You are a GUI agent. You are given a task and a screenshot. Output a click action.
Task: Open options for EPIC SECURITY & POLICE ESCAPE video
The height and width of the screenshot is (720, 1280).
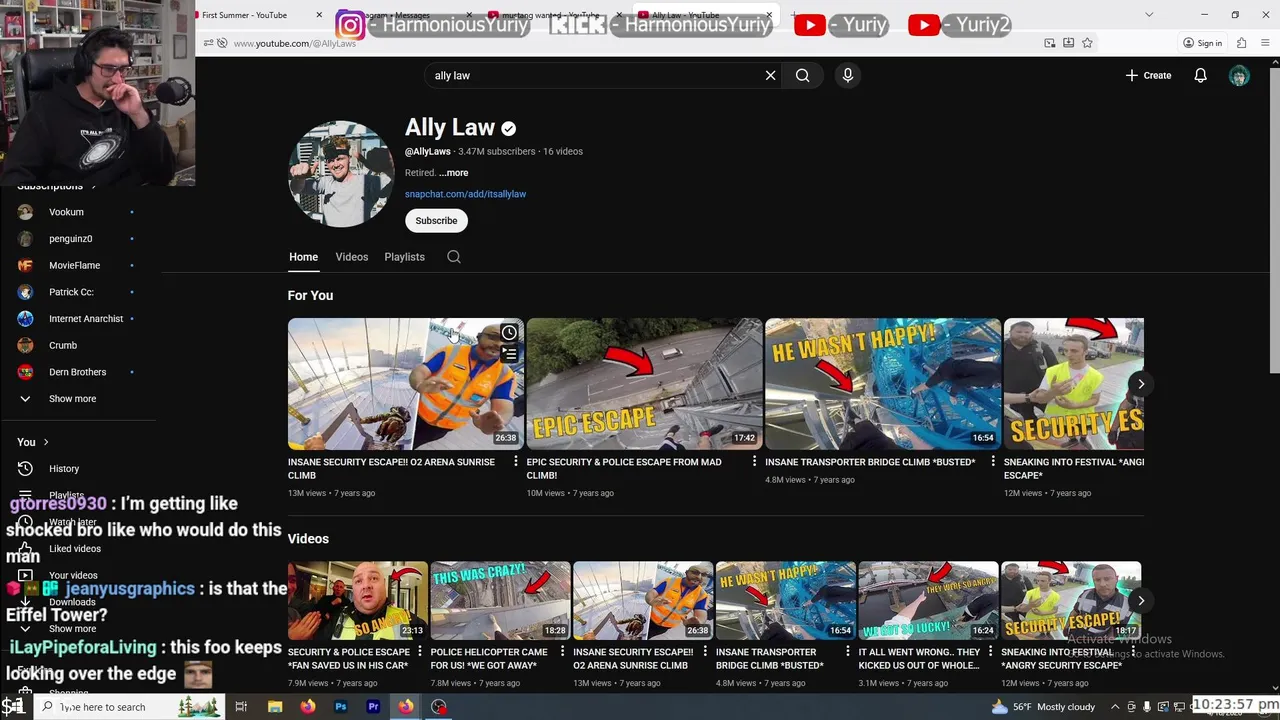point(755,462)
